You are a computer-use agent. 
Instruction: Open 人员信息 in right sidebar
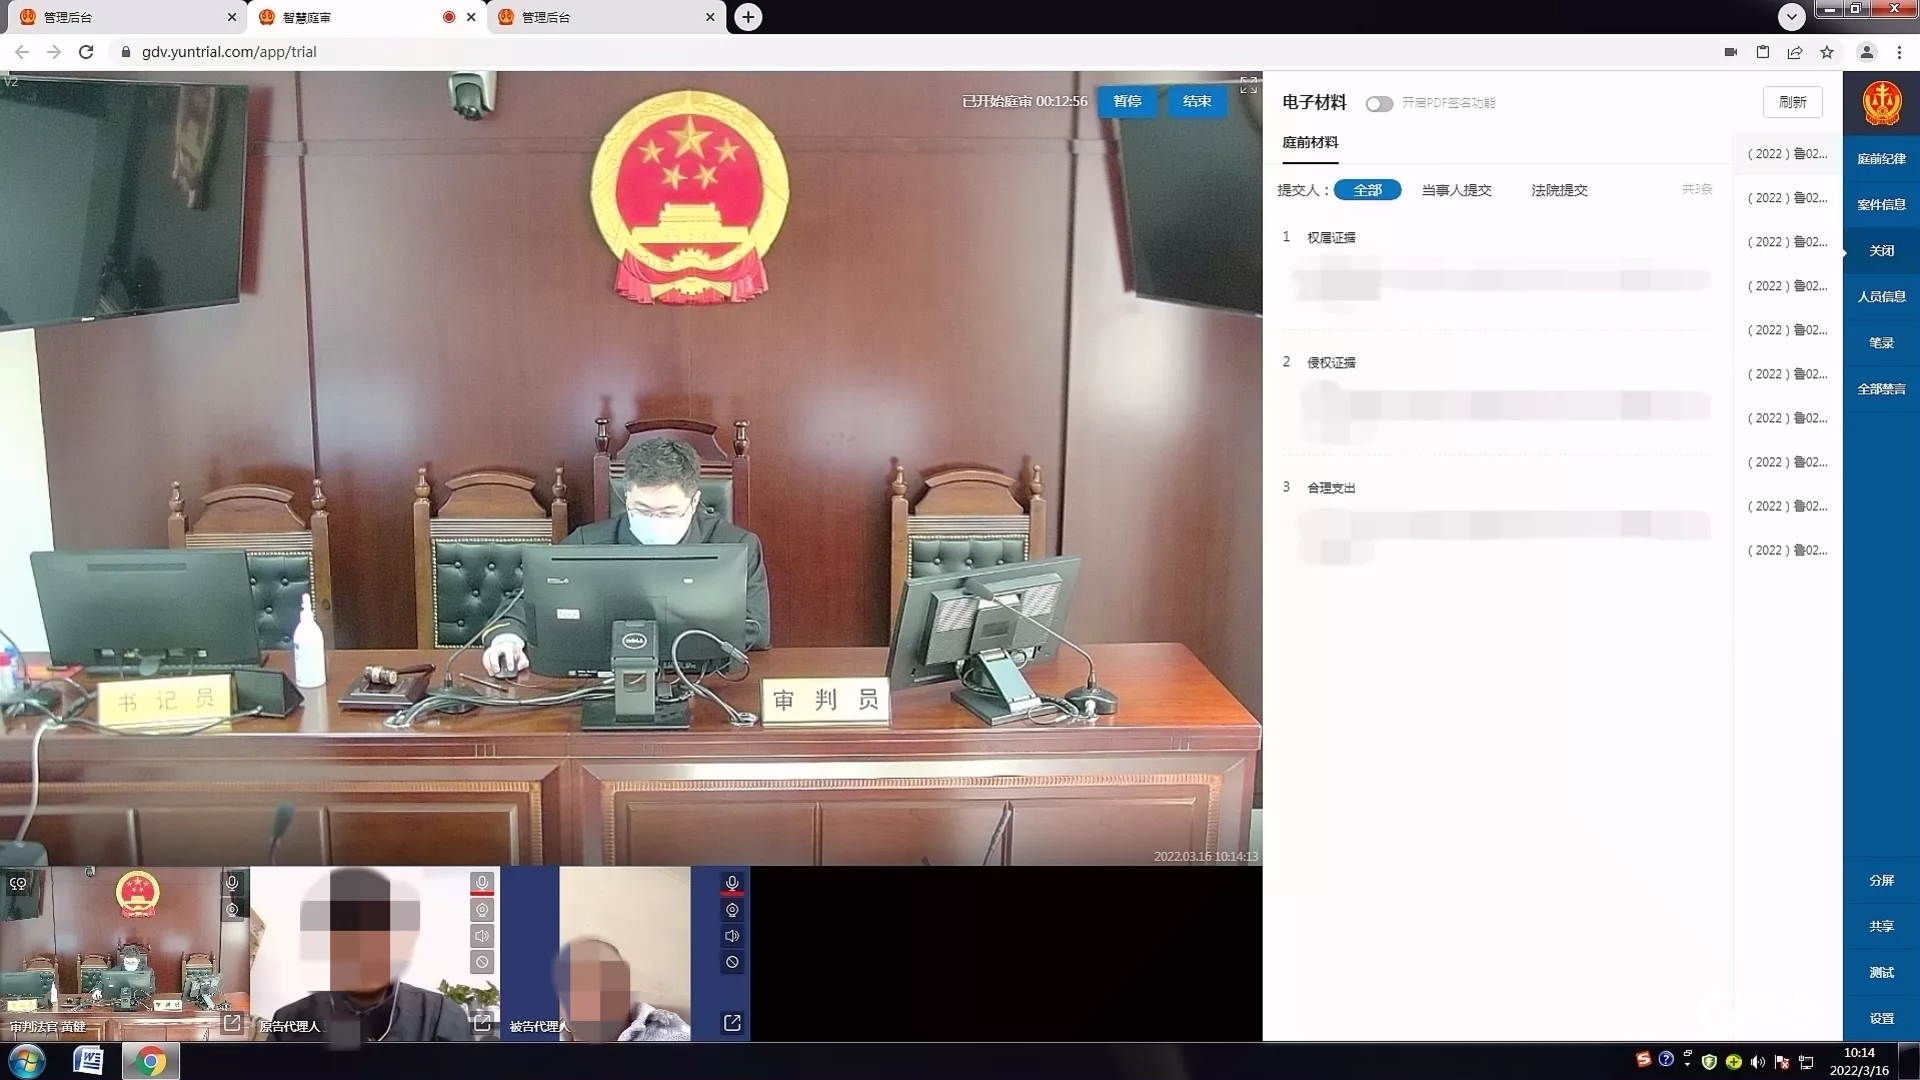(x=1881, y=297)
